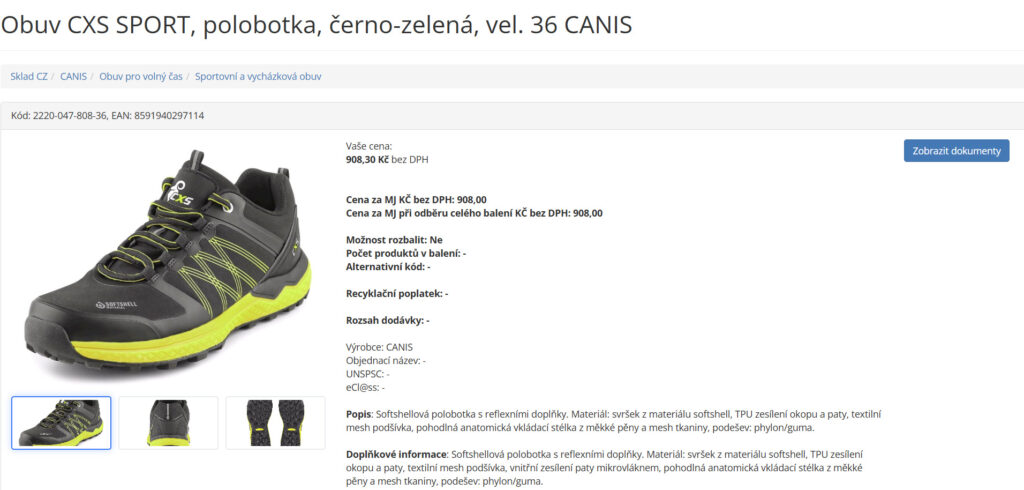The height and width of the screenshot is (490, 1024).
Task: Click the Kód and EAN code line
Action: tap(108, 116)
